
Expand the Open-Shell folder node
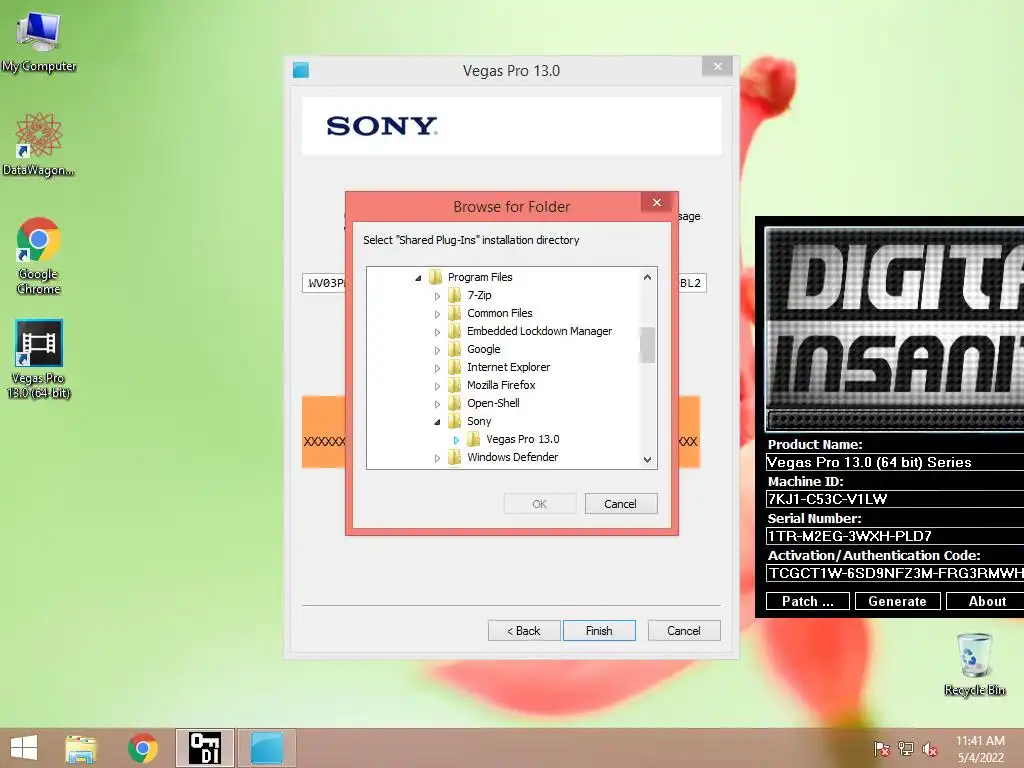click(x=437, y=404)
